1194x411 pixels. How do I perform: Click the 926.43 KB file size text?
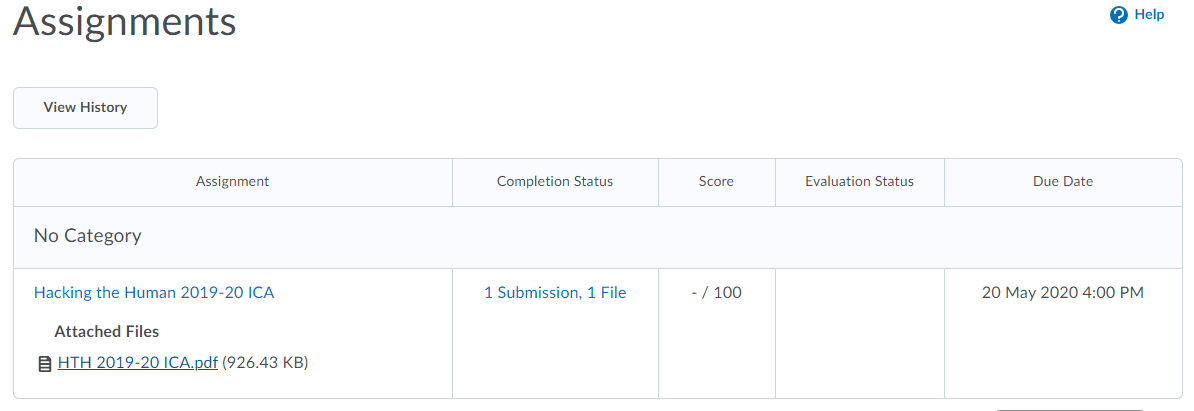[x=265, y=364]
